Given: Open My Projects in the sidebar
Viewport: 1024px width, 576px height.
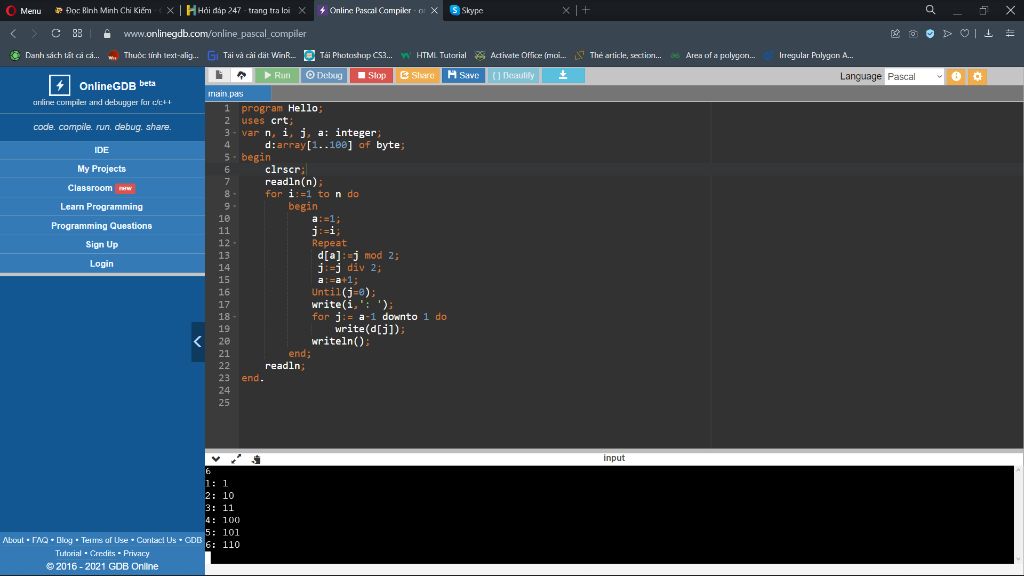Looking at the screenshot, I should 102,168.
